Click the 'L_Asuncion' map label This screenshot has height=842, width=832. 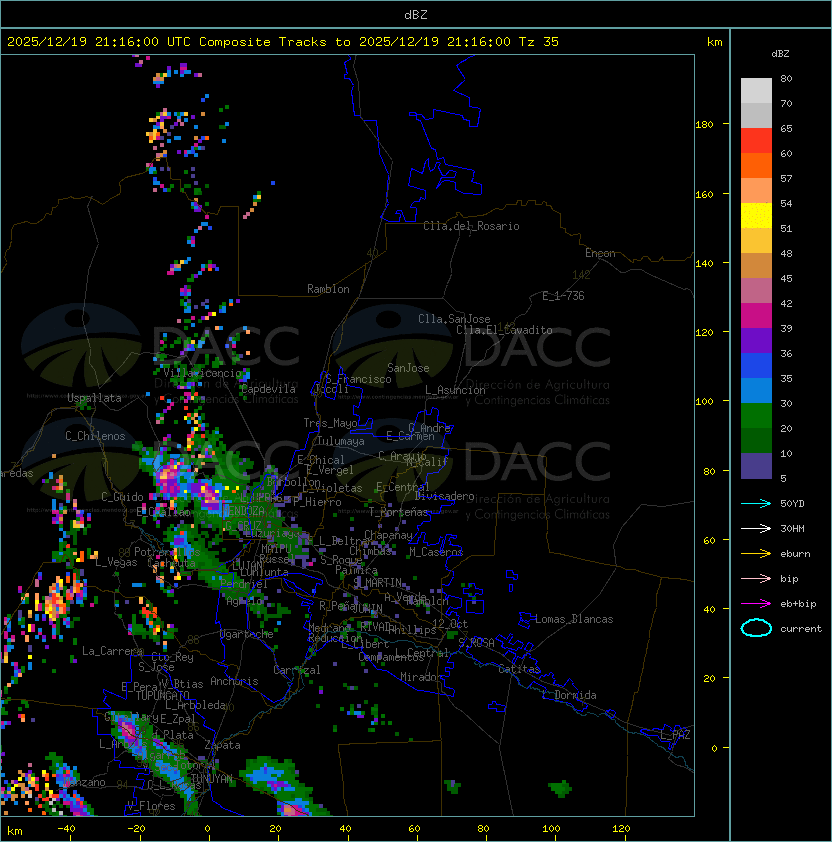point(455,390)
